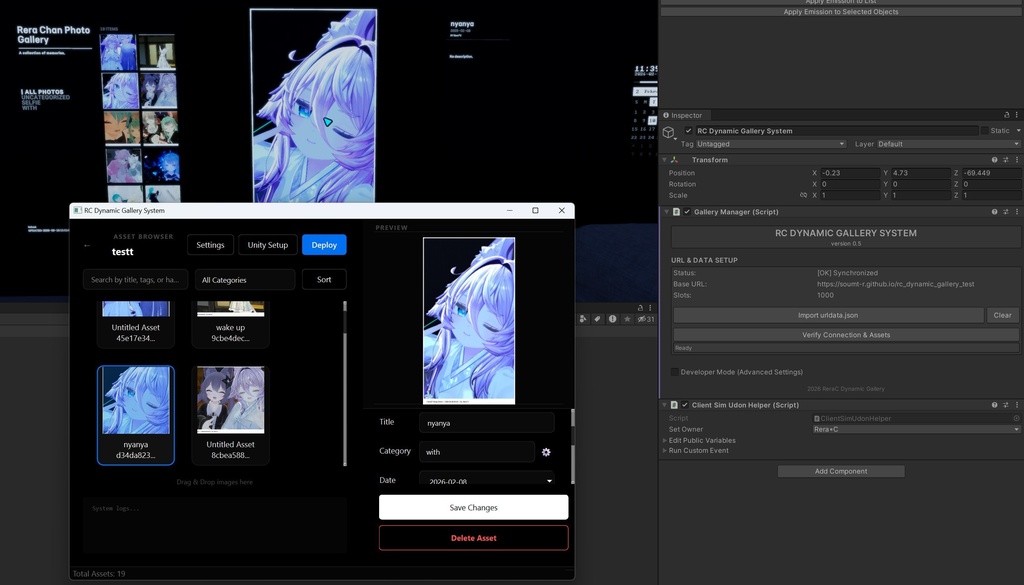Open the settings gear next to Category field
The width and height of the screenshot is (1024, 585).
[547, 452]
